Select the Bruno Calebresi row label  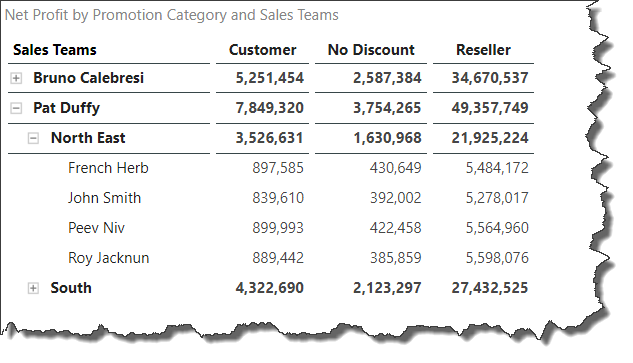pyautogui.click(x=88, y=78)
